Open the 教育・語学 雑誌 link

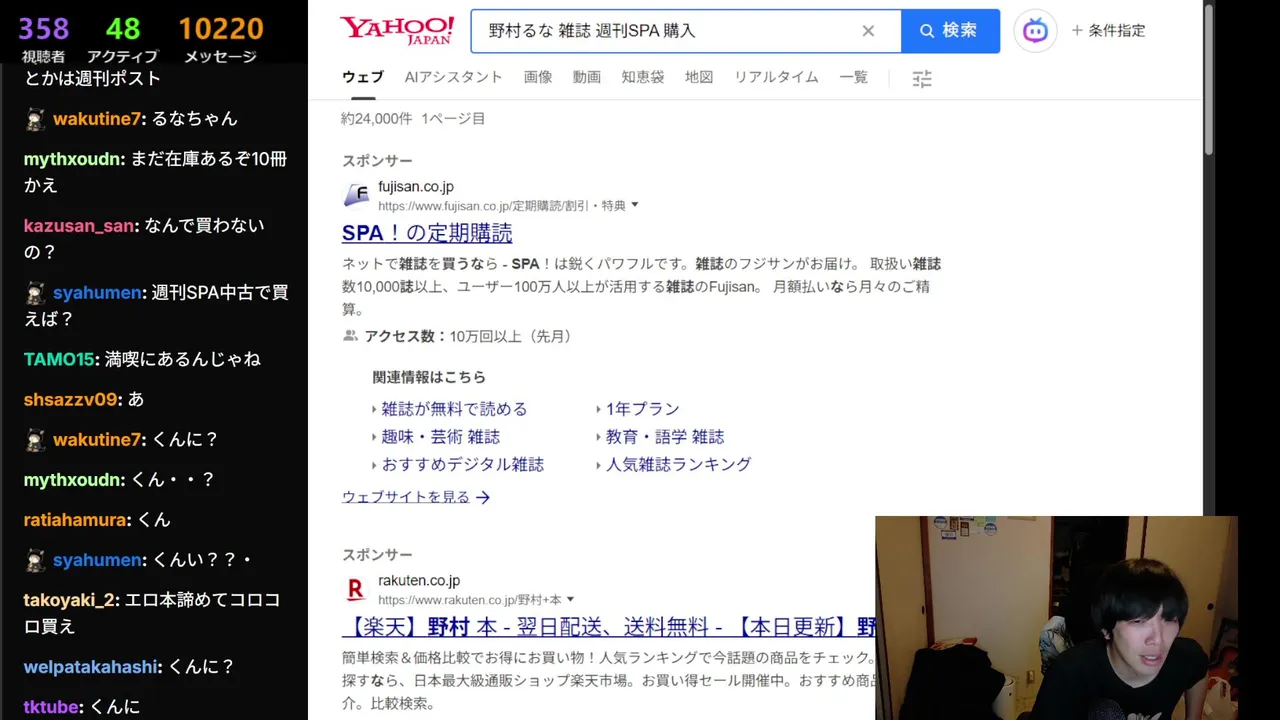pos(664,437)
